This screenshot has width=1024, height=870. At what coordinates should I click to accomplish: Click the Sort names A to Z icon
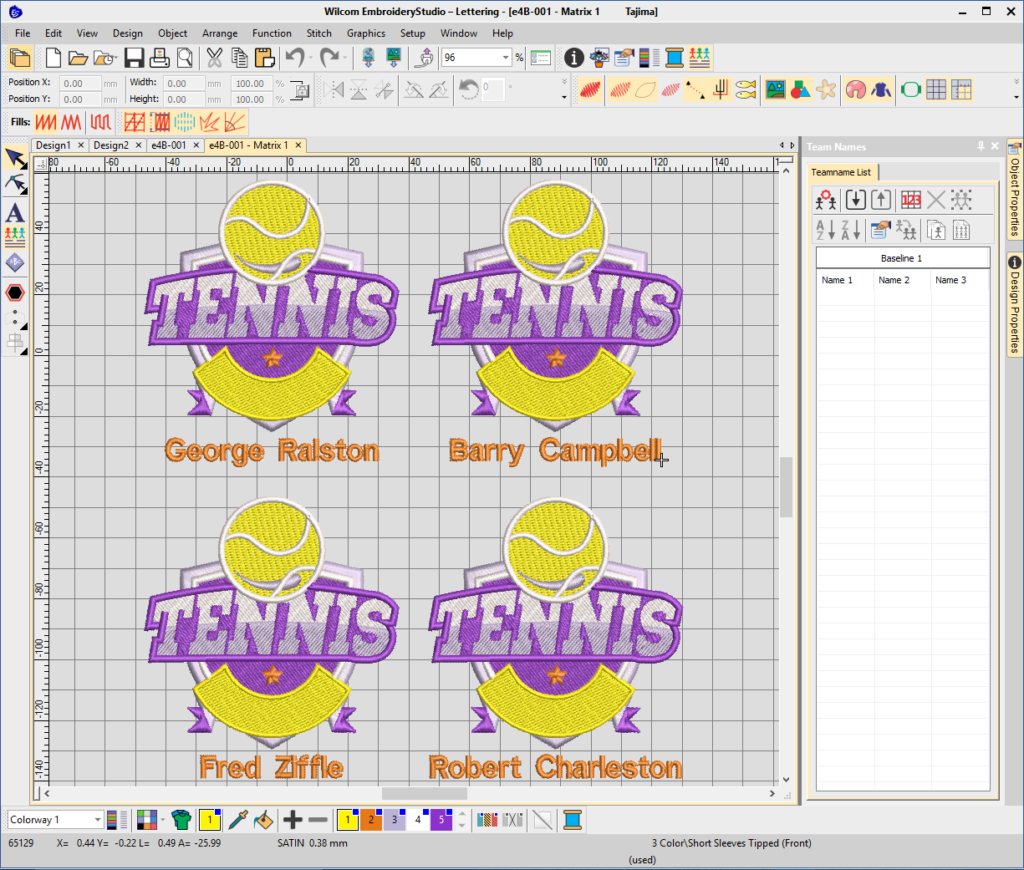click(826, 230)
